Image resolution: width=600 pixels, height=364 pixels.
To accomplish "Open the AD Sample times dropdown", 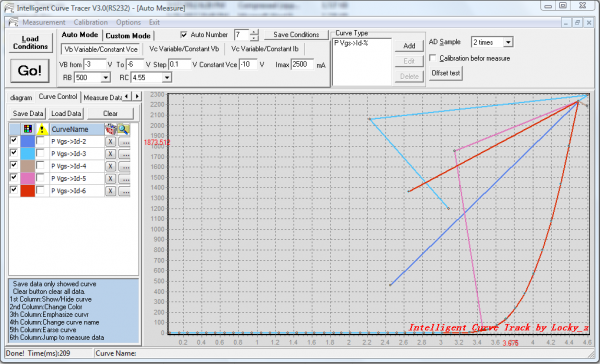I will [x=508, y=42].
